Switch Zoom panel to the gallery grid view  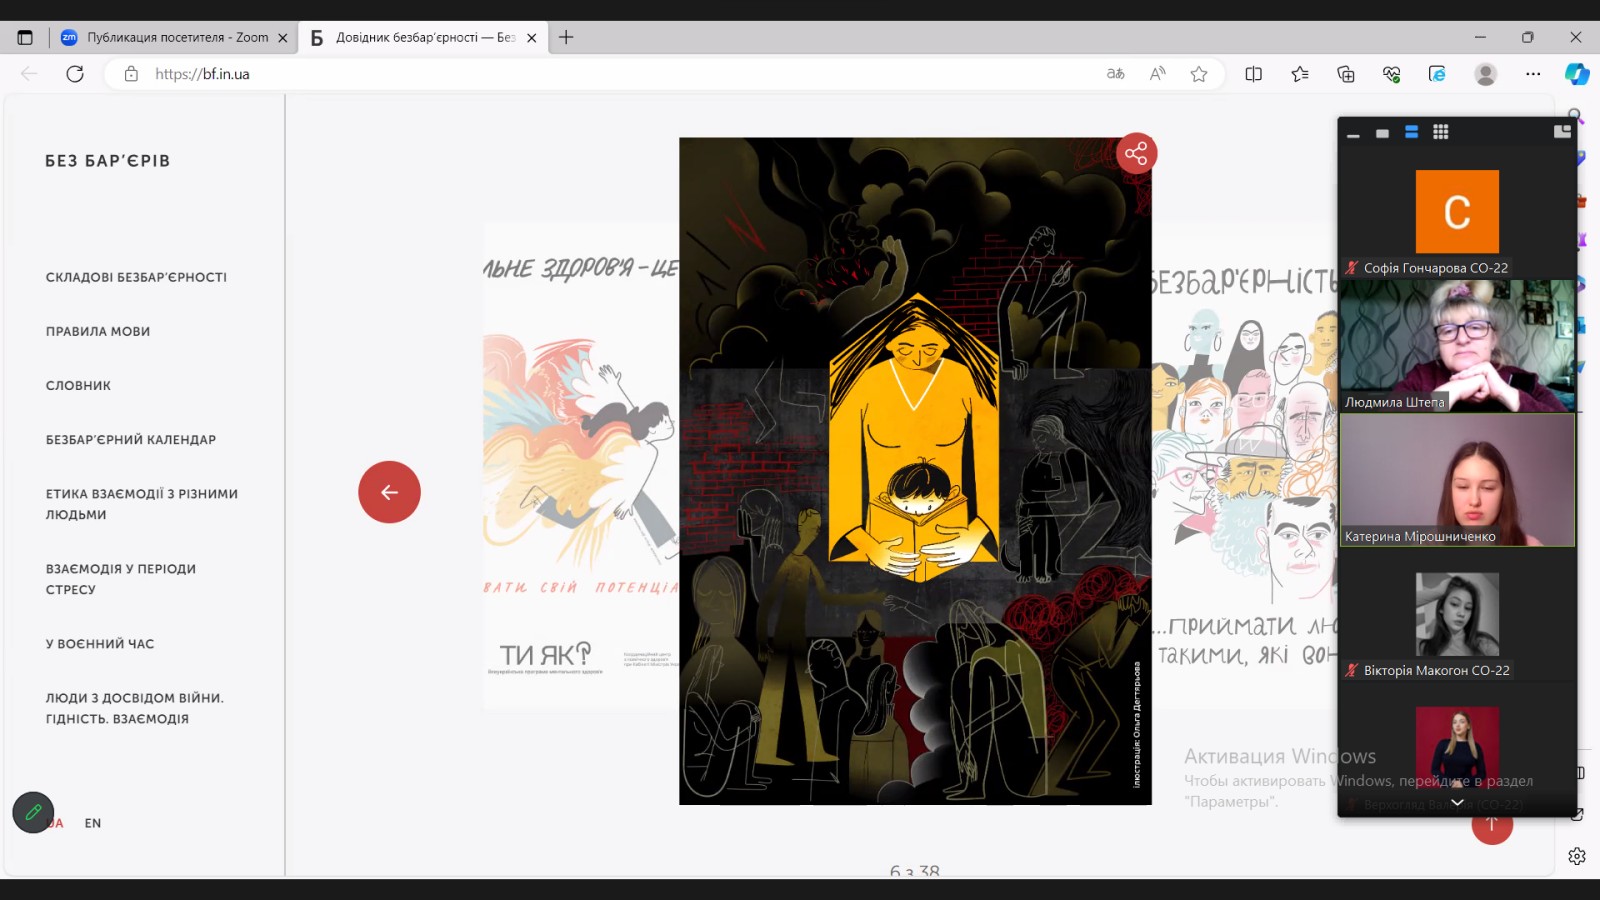point(1440,132)
